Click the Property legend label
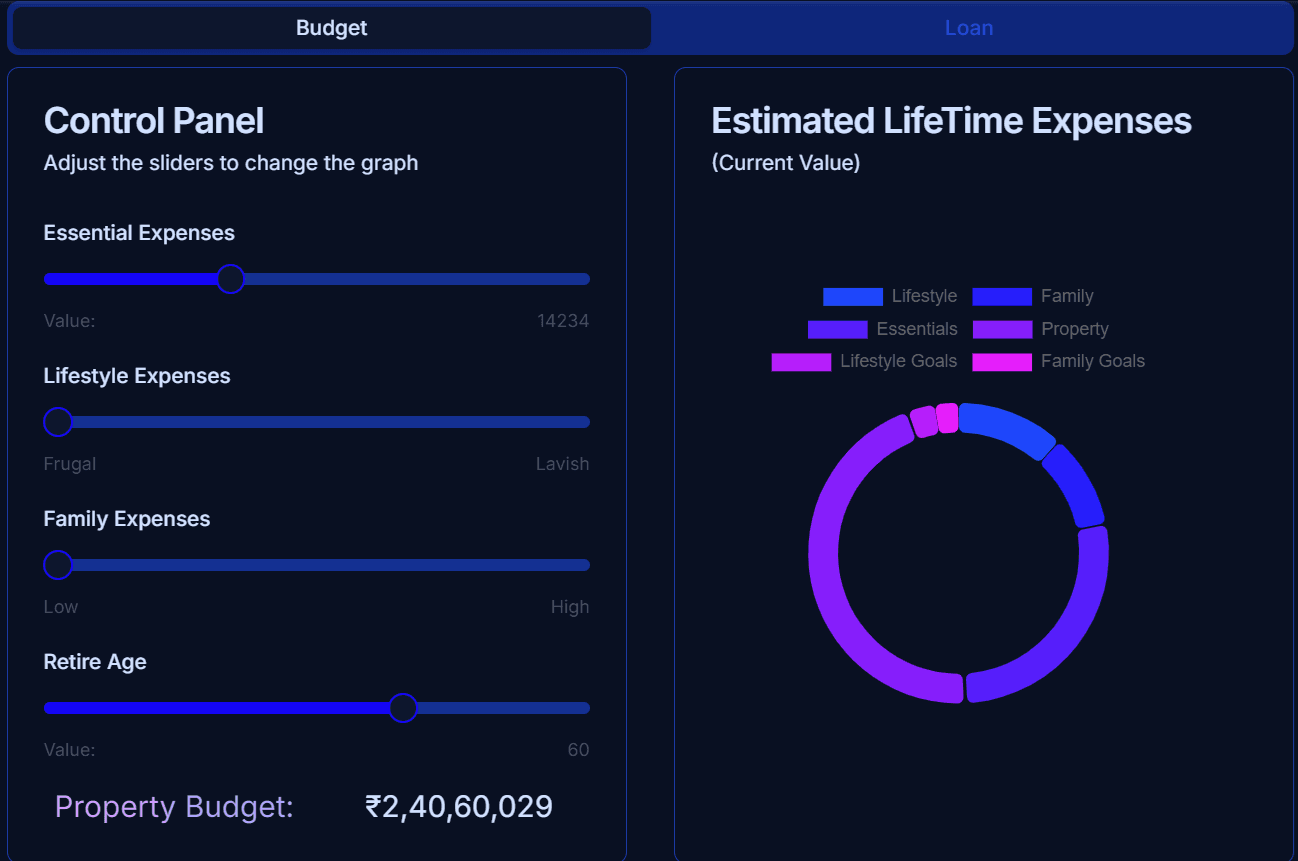 (1075, 329)
